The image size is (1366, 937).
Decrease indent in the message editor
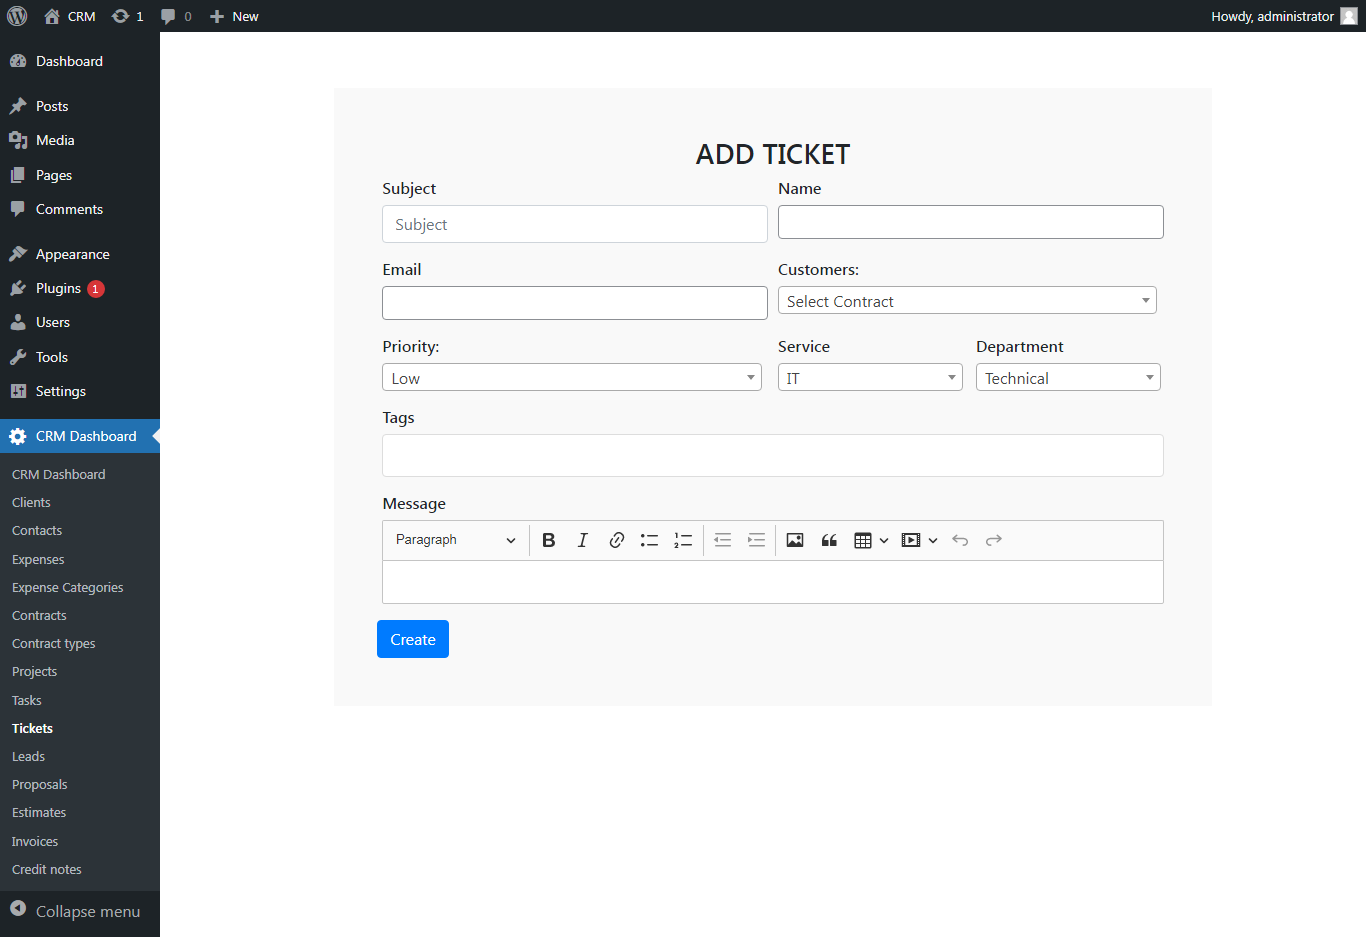pos(722,539)
